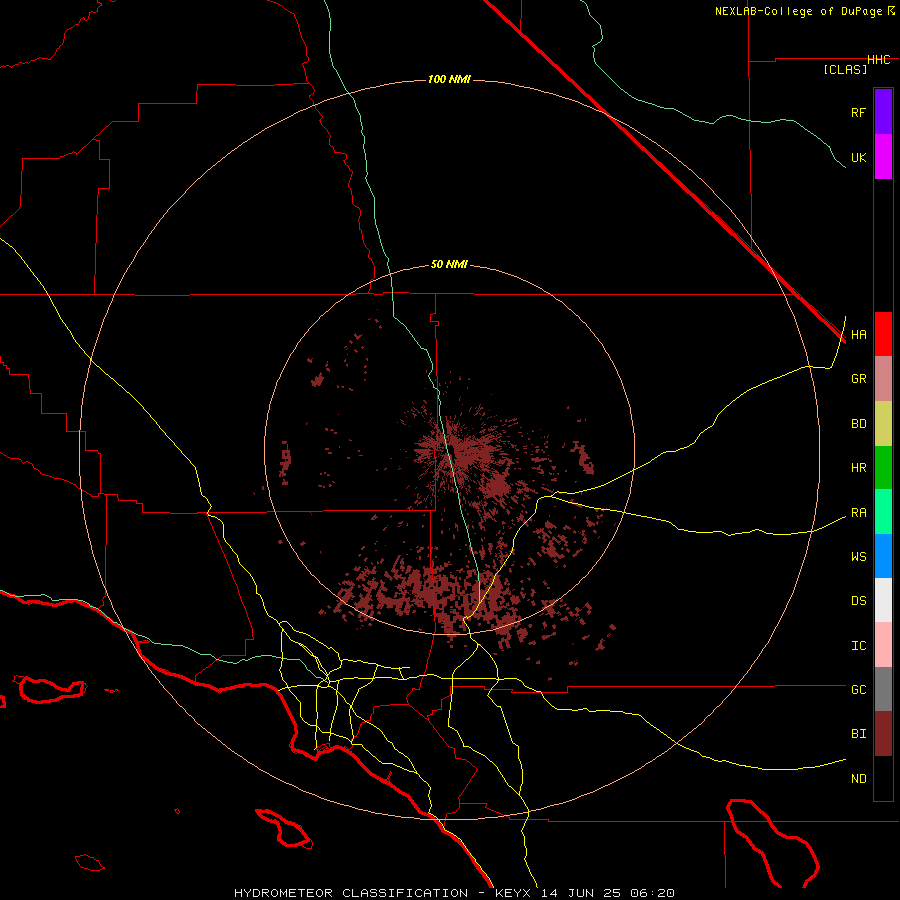
Task: Click the BI dark-red legend swatch
Action: click(883, 734)
